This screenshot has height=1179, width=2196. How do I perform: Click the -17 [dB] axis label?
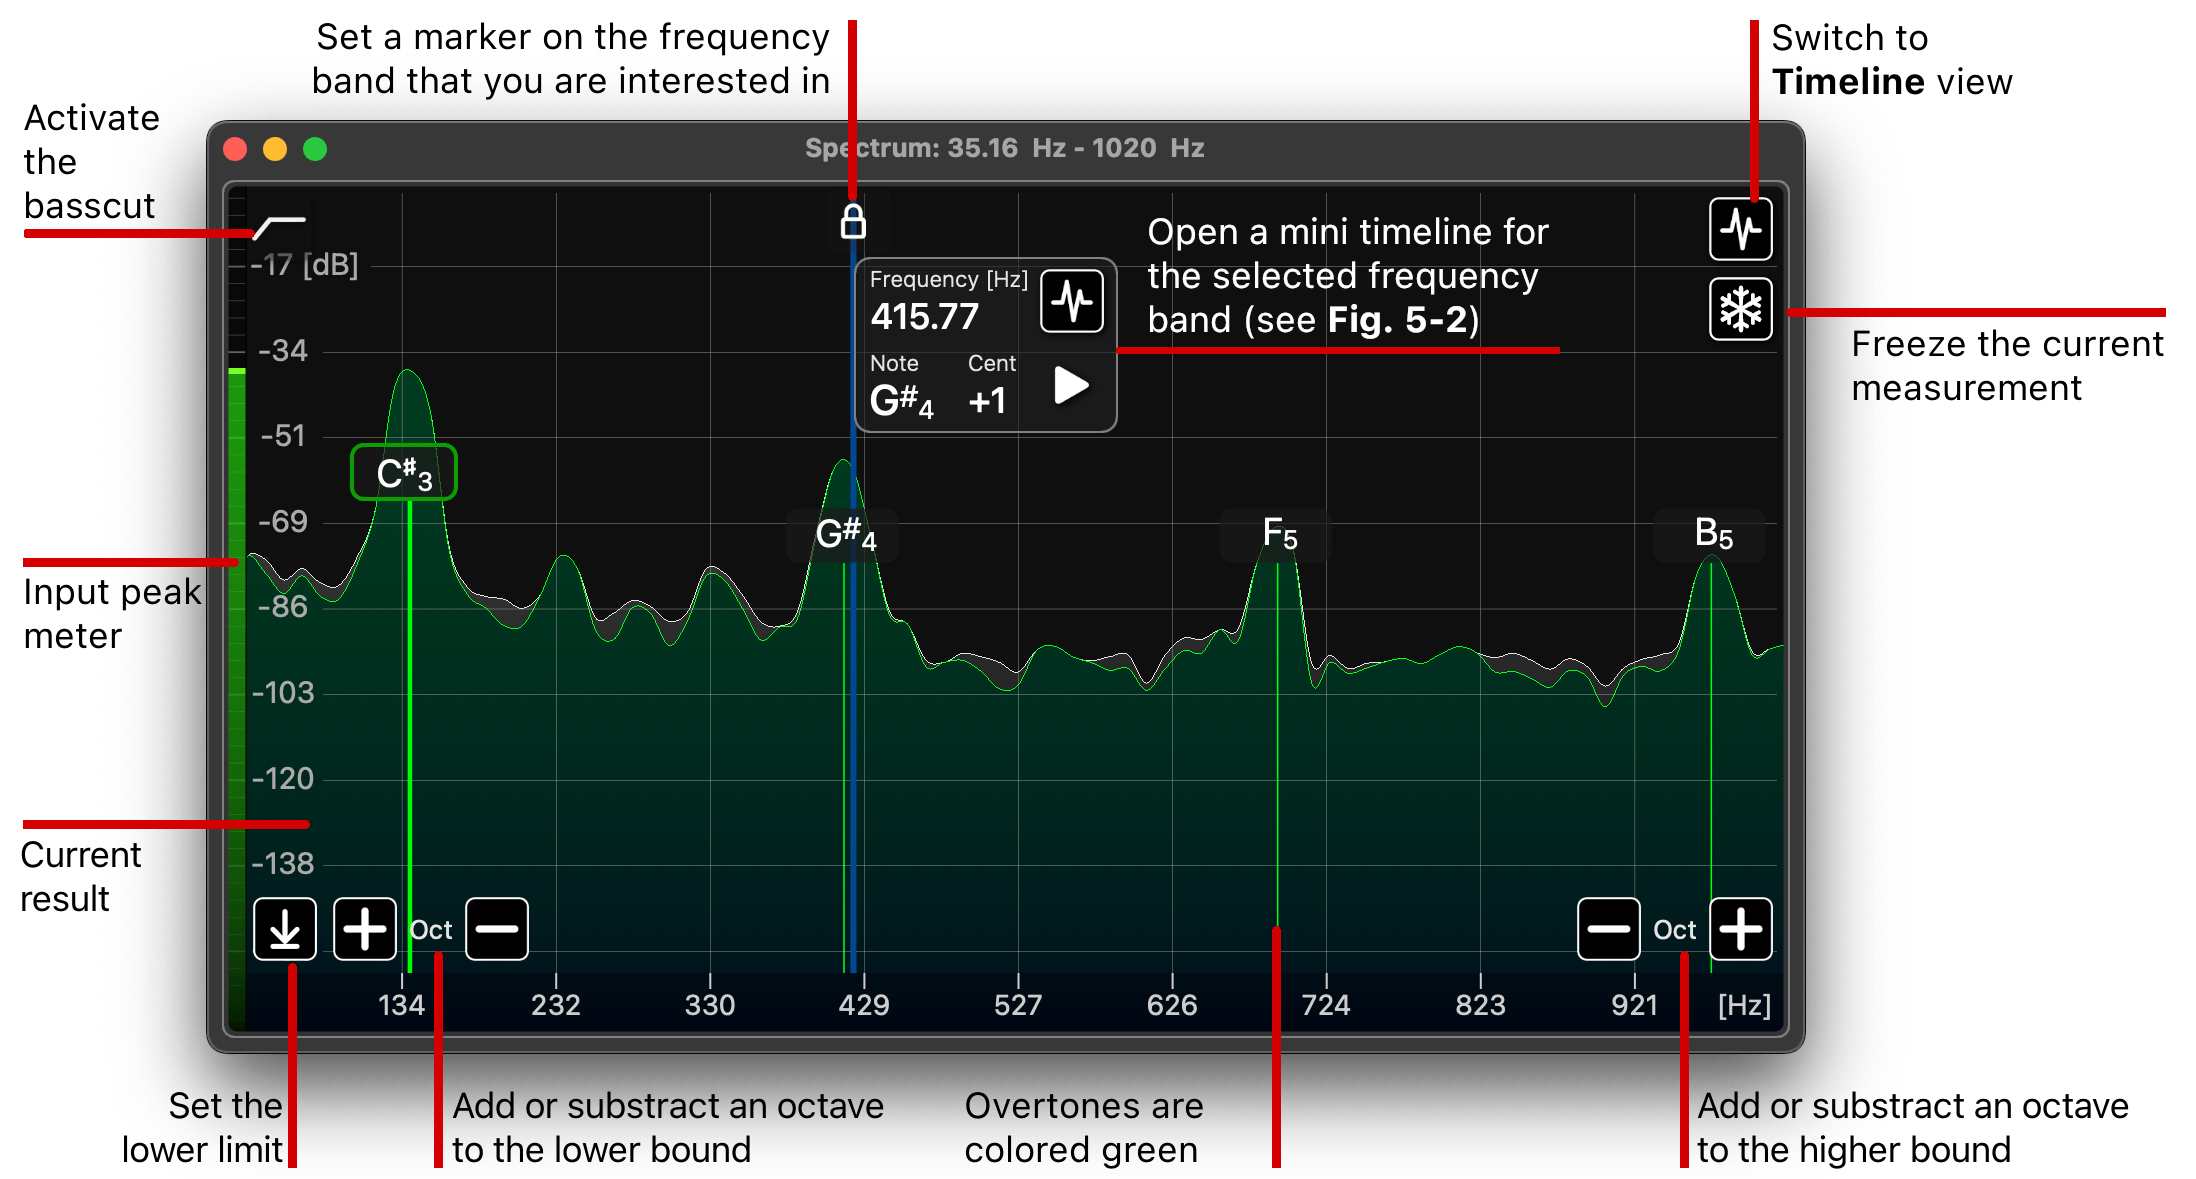tap(304, 265)
